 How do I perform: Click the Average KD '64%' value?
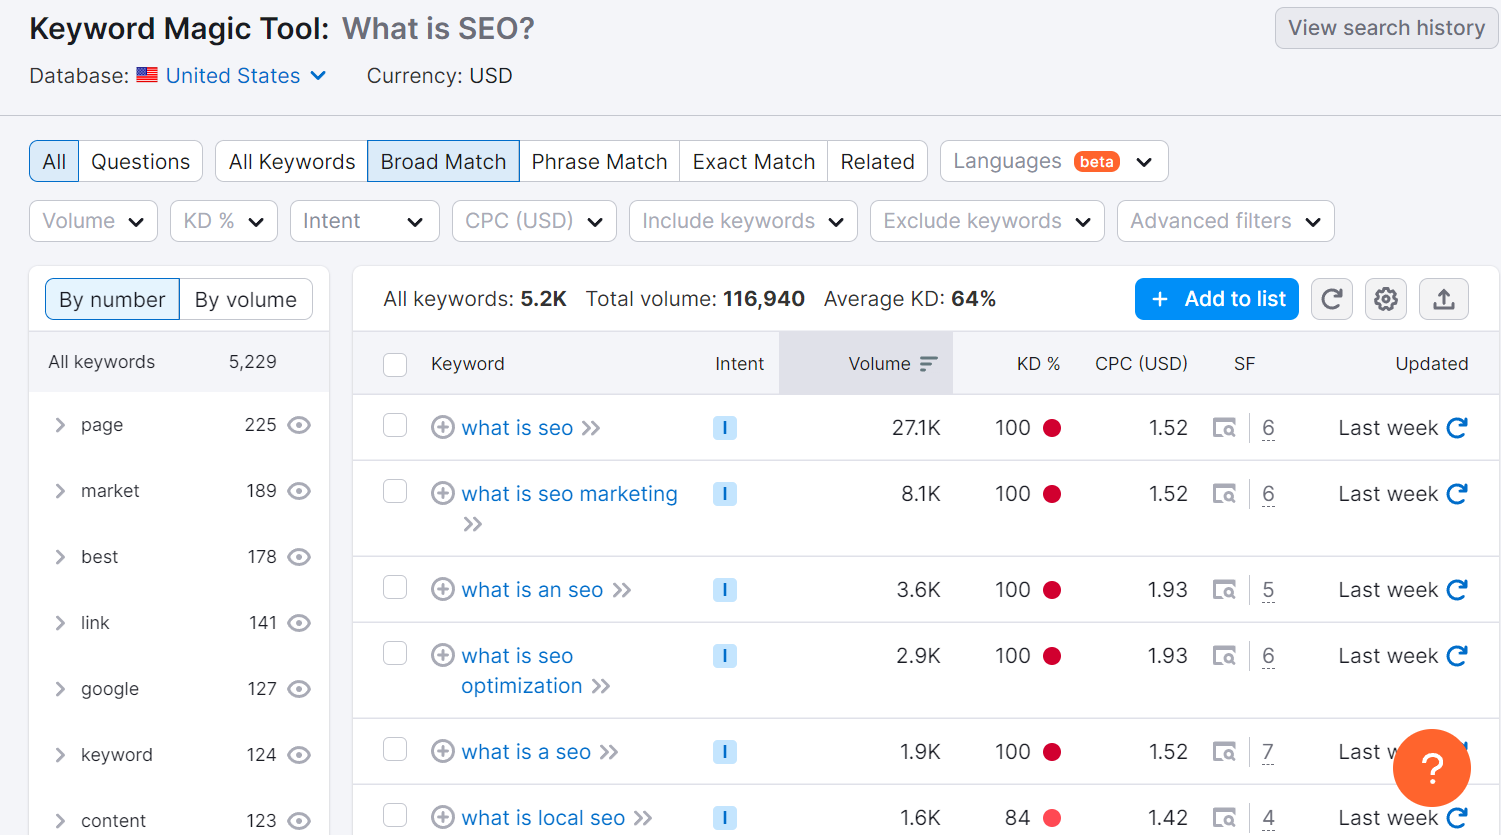974,299
